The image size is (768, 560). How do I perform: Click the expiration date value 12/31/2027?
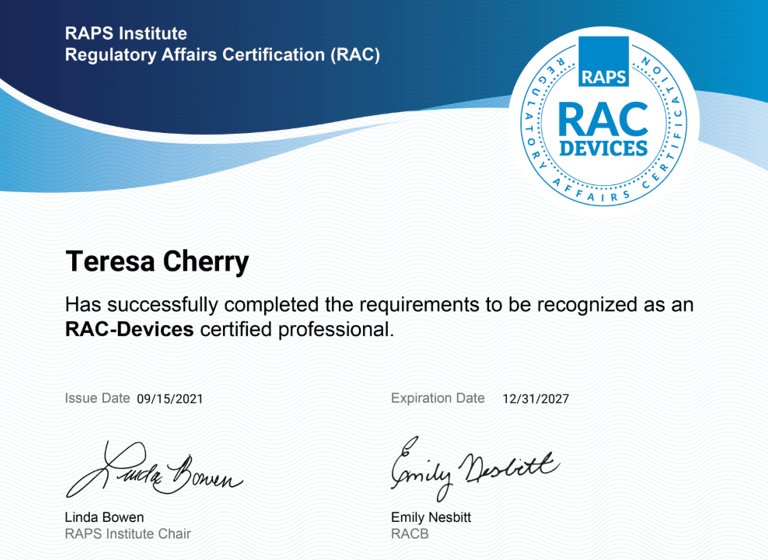click(536, 399)
